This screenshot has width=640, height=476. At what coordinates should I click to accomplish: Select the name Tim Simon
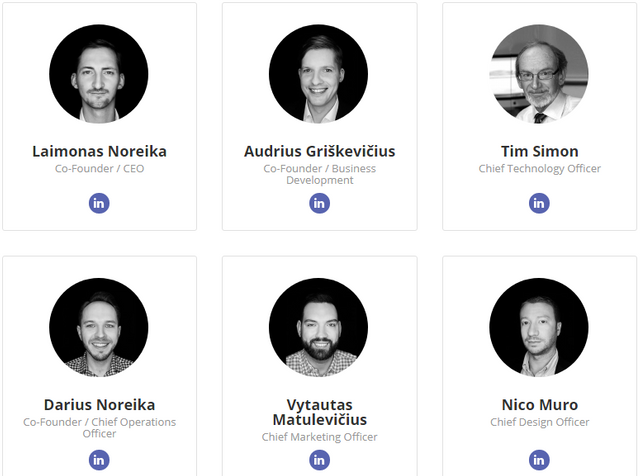click(539, 152)
